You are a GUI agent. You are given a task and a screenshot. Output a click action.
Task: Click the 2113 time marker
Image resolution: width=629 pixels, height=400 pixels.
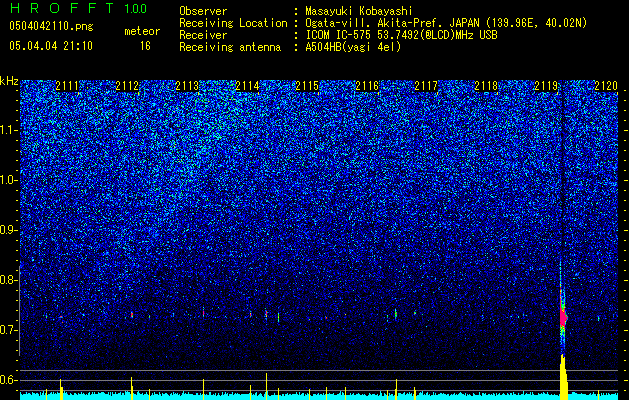point(187,86)
